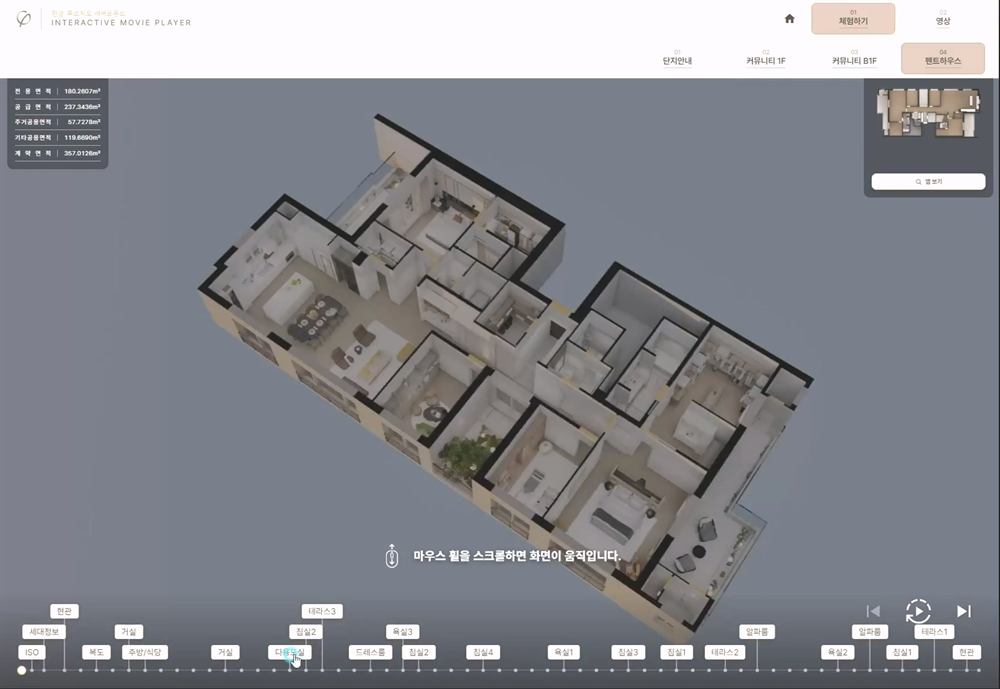Jump to the 침실4 marker
Screen dimensions: 1000x689
483,652
